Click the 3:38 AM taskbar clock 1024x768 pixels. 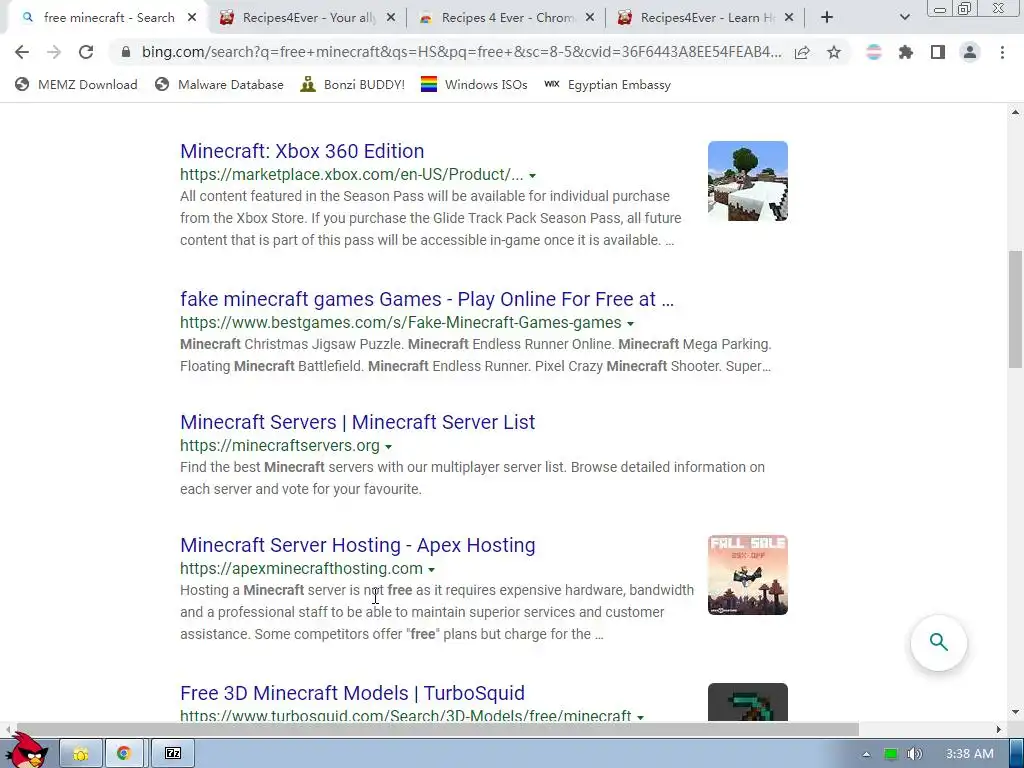(969, 754)
